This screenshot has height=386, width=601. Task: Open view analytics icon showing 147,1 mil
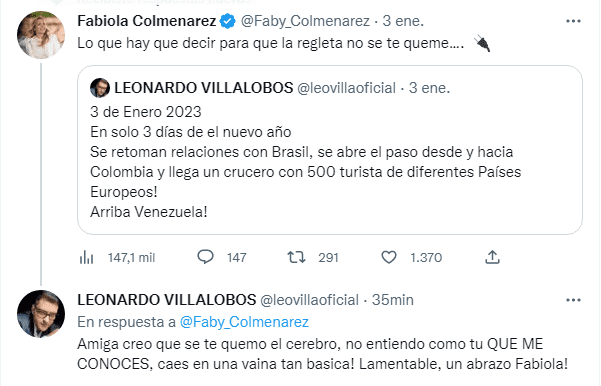pyautogui.click(x=87, y=258)
